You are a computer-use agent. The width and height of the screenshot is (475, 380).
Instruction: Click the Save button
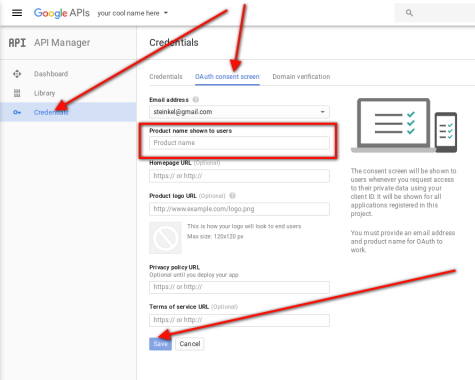tap(160, 344)
